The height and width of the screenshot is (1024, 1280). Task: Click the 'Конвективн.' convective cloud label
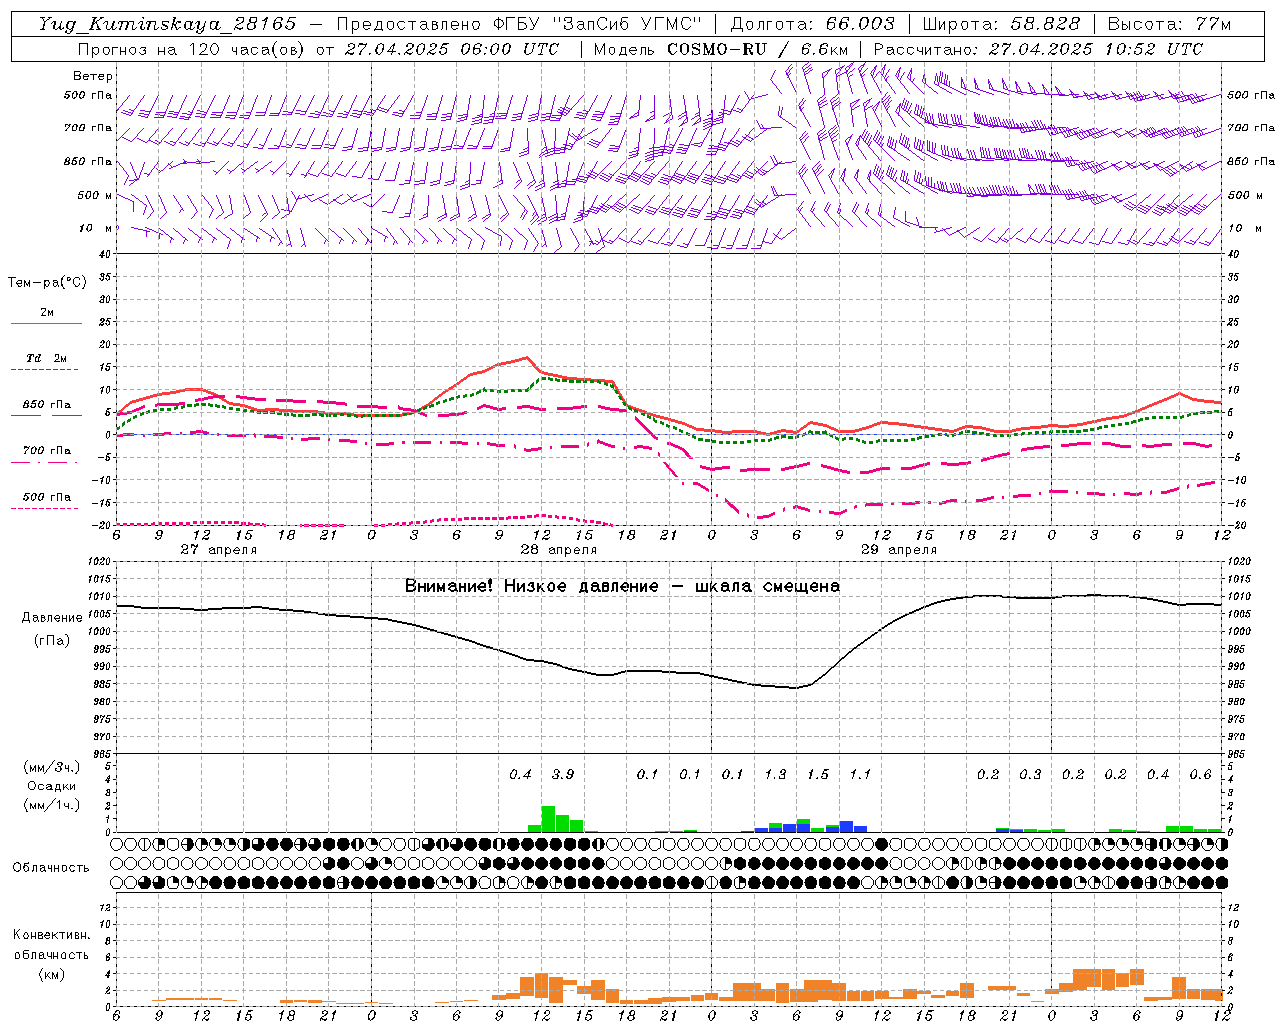pos(51,935)
